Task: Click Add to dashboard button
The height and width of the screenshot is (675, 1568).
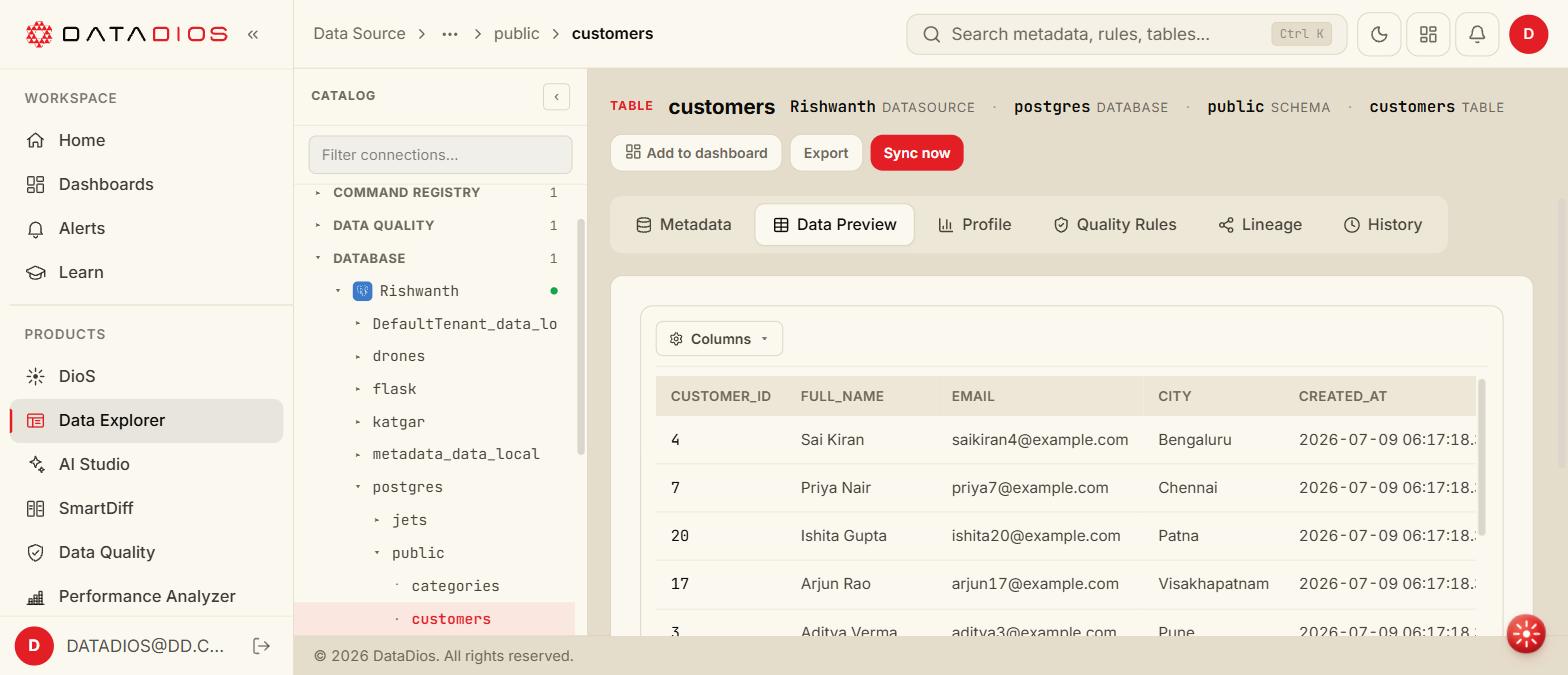Action: click(x=696, y=153)
